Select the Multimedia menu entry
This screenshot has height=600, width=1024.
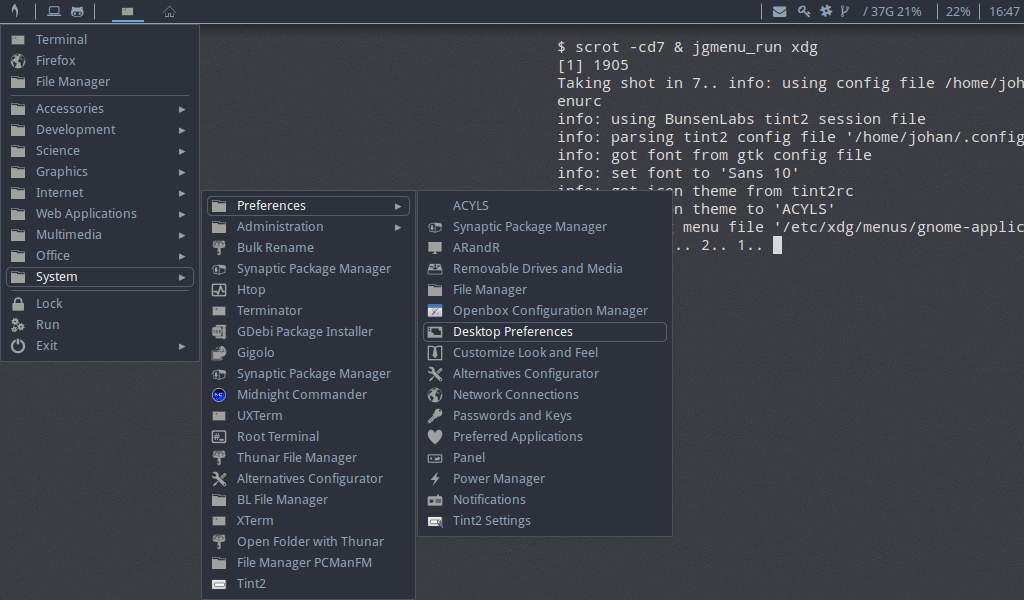(x=74, y=234)
